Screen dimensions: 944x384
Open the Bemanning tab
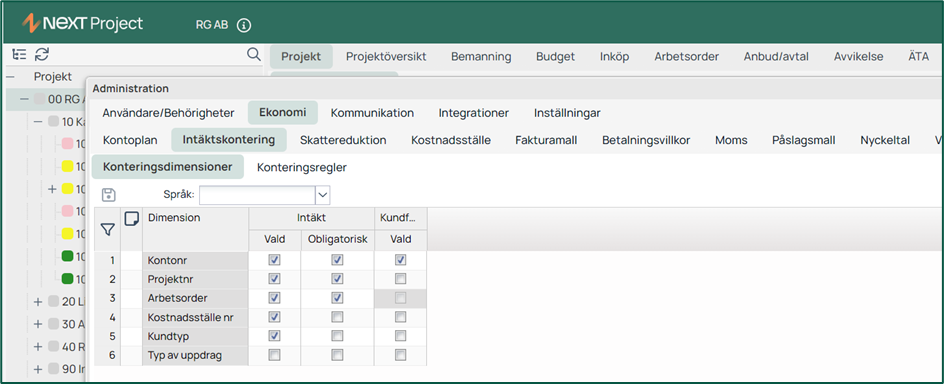pyautogui.click(x=481, y=57)
